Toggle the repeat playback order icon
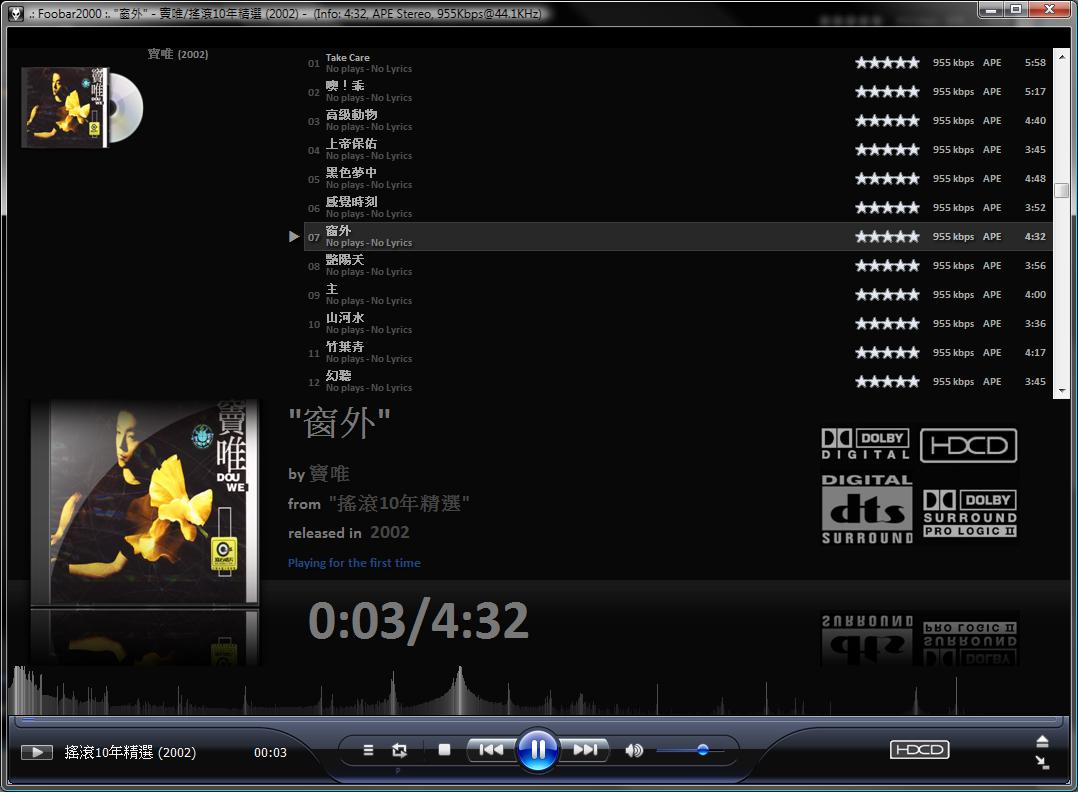 click(x=399, y=750)
